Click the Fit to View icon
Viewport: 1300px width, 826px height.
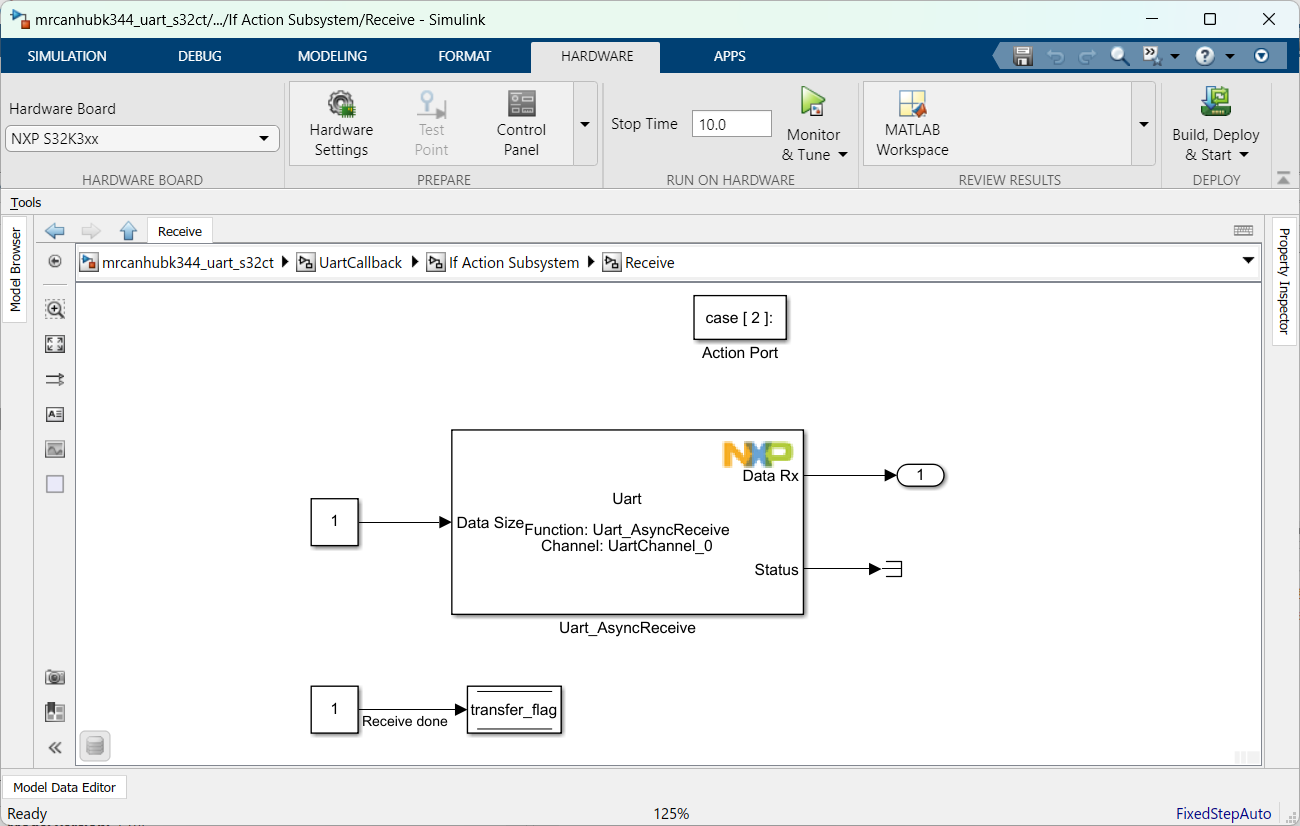(x=55, y=343)
